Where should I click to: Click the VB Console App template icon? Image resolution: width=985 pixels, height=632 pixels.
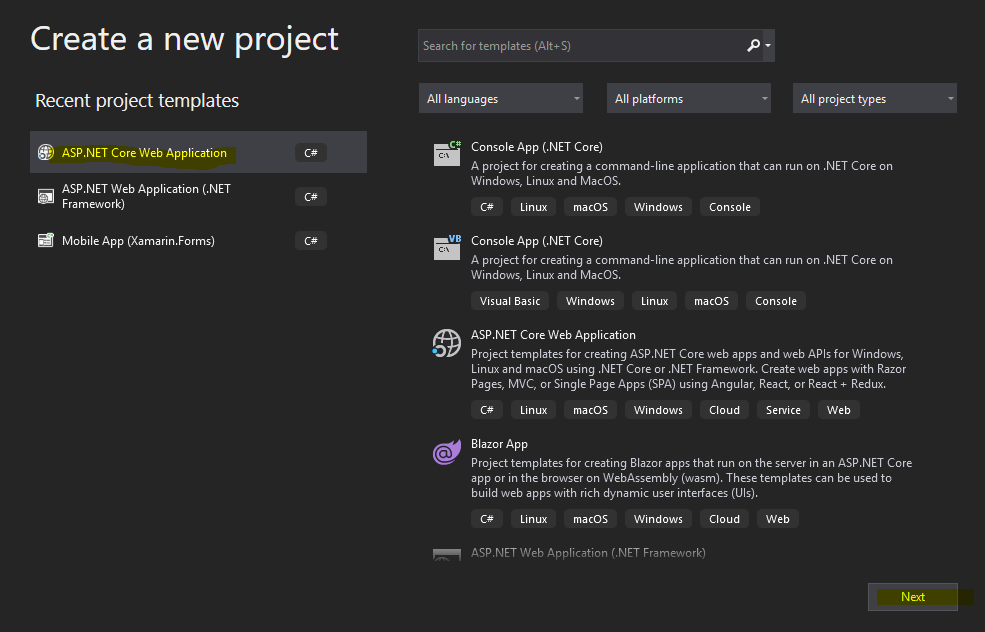(x=447, y=247)
